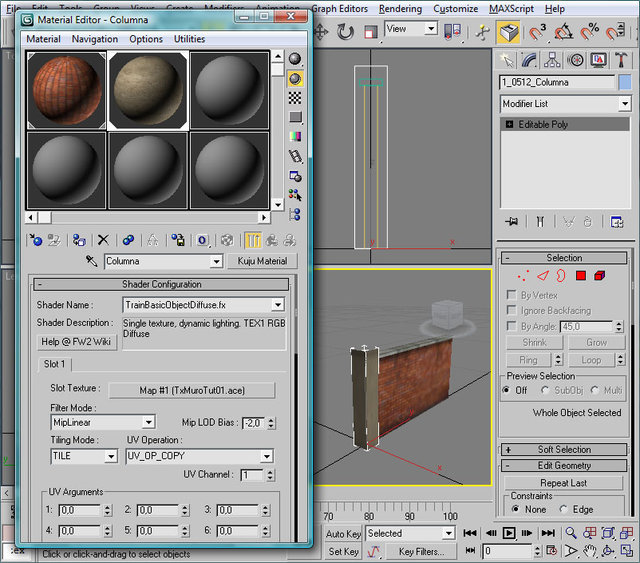Click Assign Material to Selection icon
The width and height of the screenshot is (640, 563).
[x=78, y=240]
